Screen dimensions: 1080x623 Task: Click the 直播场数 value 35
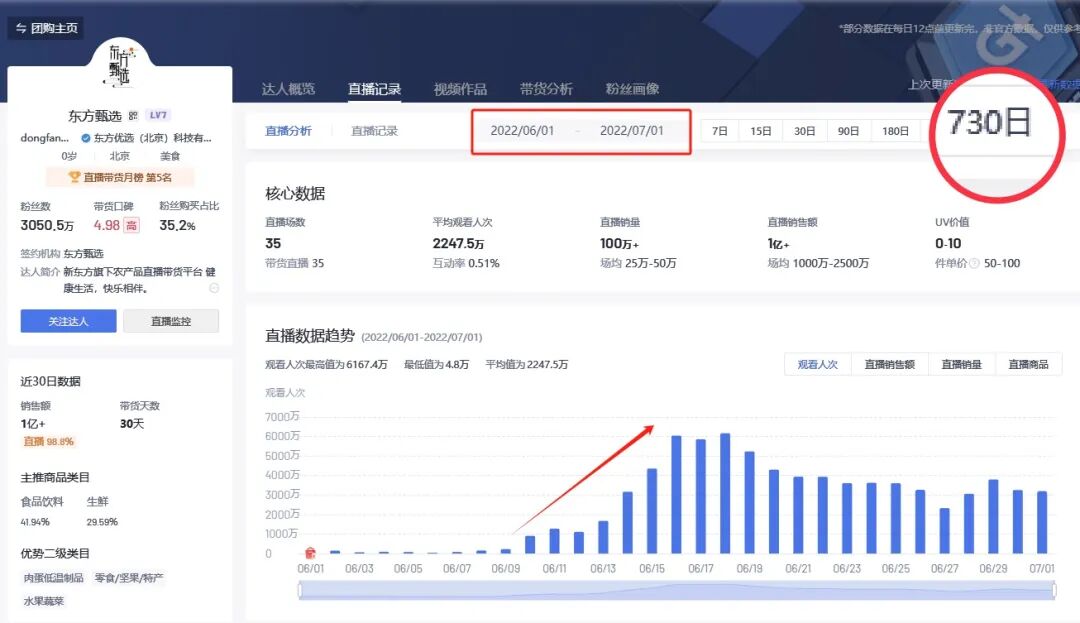pyautogui.click(x=273, y=243)
